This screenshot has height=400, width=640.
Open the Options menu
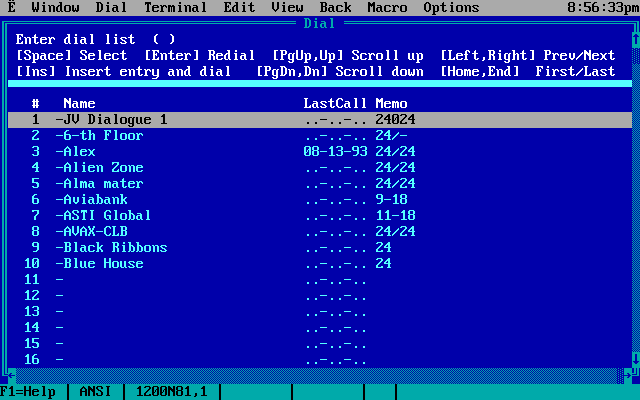(x=451, y=7)
